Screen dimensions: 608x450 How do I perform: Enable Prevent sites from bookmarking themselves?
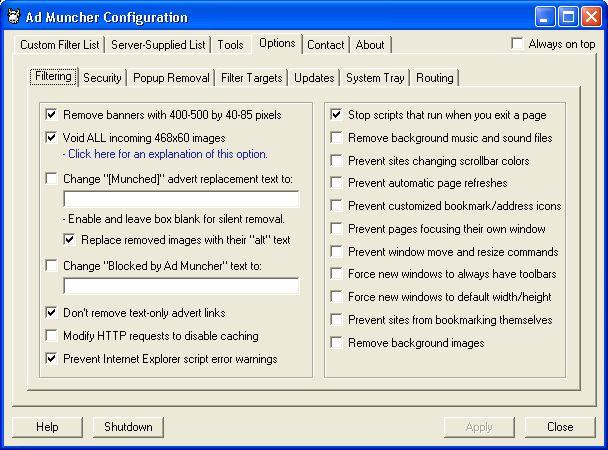[336, 319]
